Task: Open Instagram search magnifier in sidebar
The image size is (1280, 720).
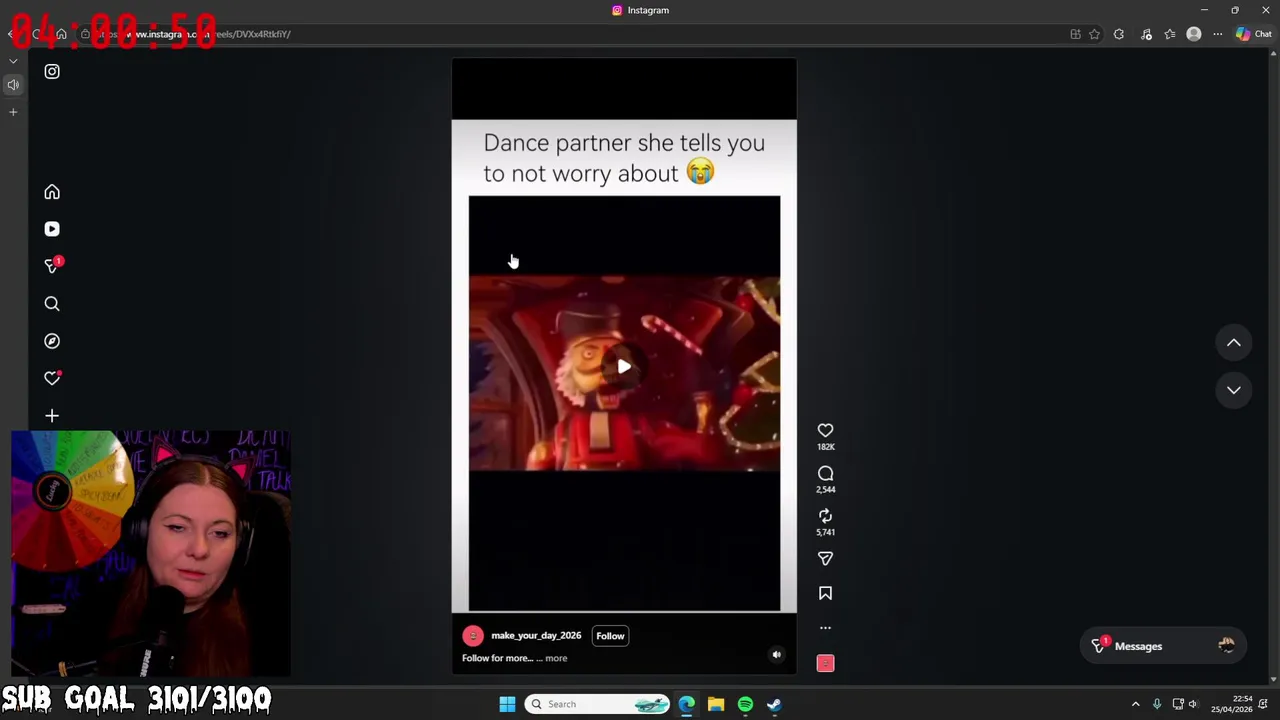Action: click(x=52, y=304)
